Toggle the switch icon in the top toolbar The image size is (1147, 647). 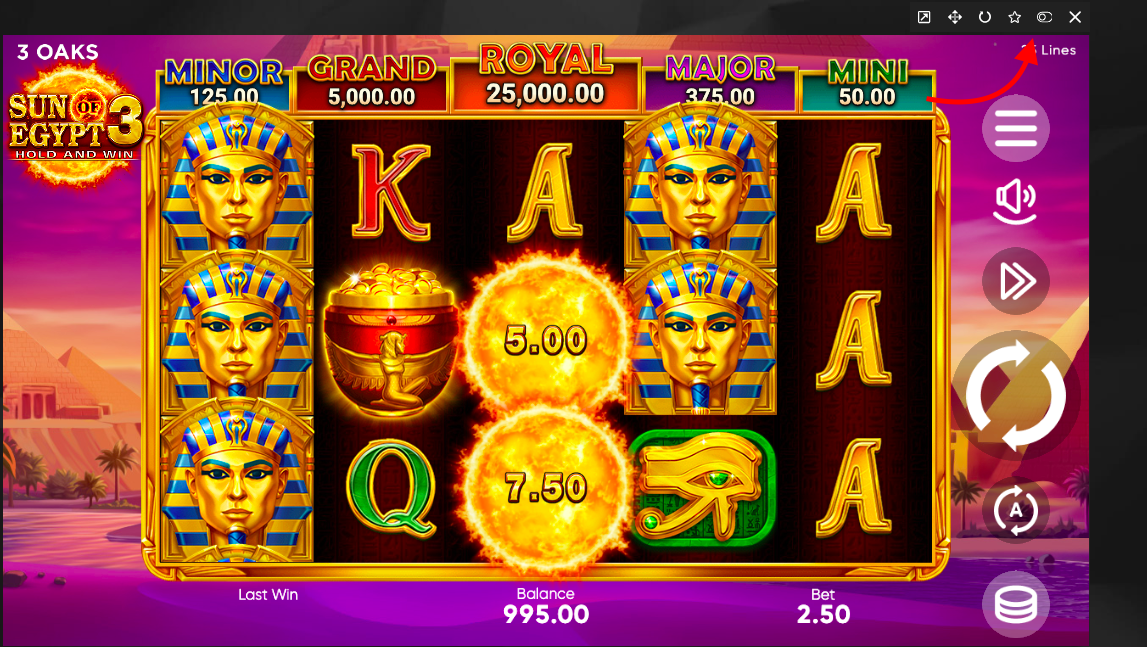click(x=1045, y=17)
